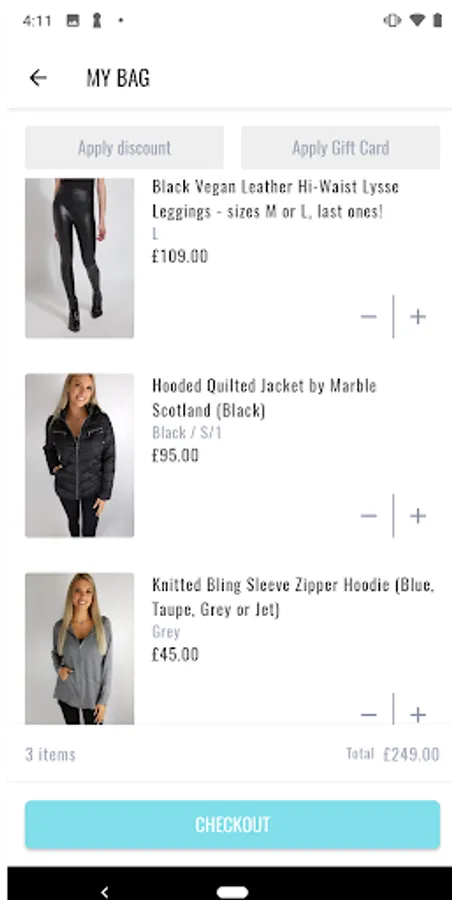
Task: View the black quilted jacket photo
Action: [x=79, y=456]
